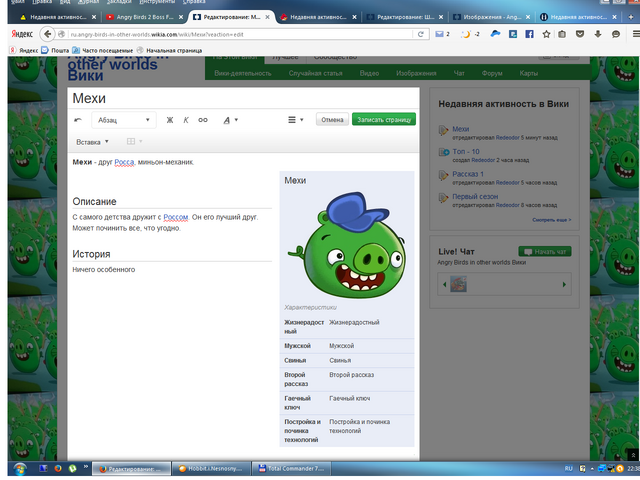
Task: Open Изображения in wiki navigation
Action: click(x=416, y=73)
